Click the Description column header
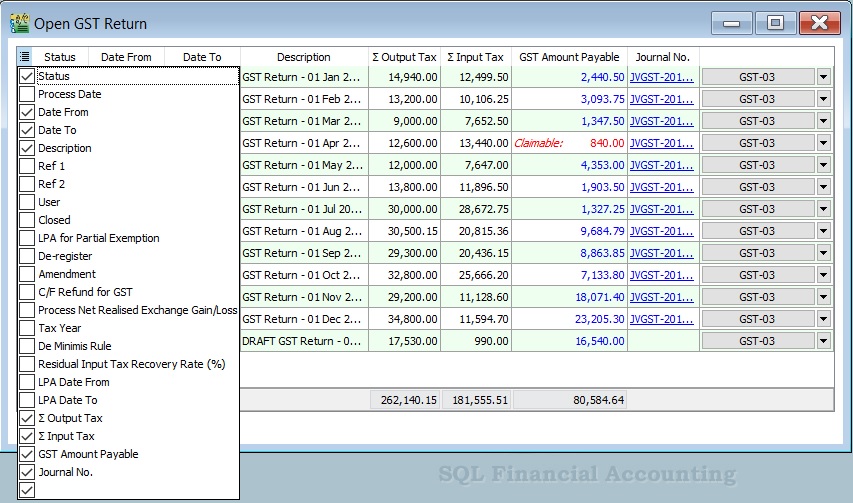The height and width of the screenshot is (503, 853). tap(304, 57)
